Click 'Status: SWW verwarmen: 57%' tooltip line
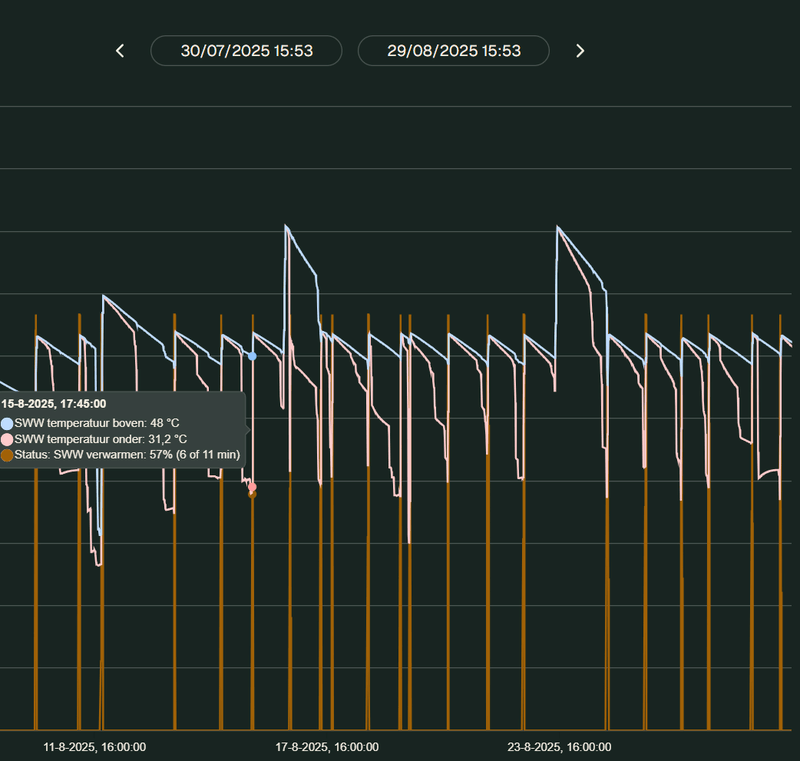This screenshot has width=800, height=761. [x=127, y=454]
